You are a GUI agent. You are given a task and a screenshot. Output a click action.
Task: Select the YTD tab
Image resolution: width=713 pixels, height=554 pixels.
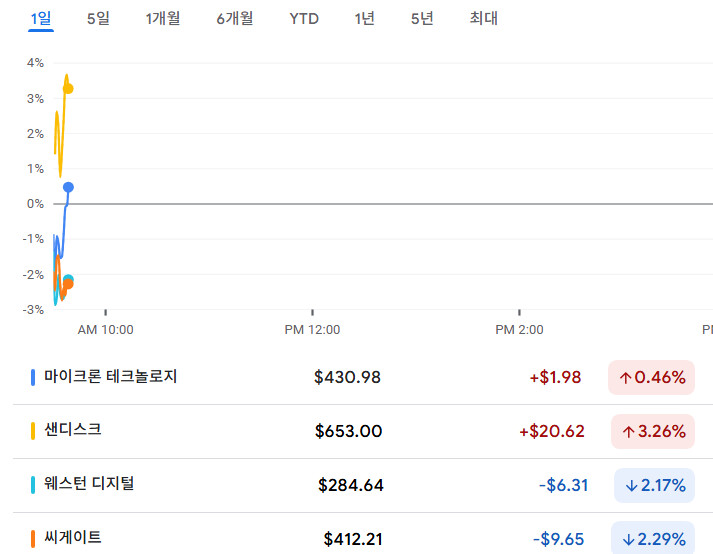(304, 18)
